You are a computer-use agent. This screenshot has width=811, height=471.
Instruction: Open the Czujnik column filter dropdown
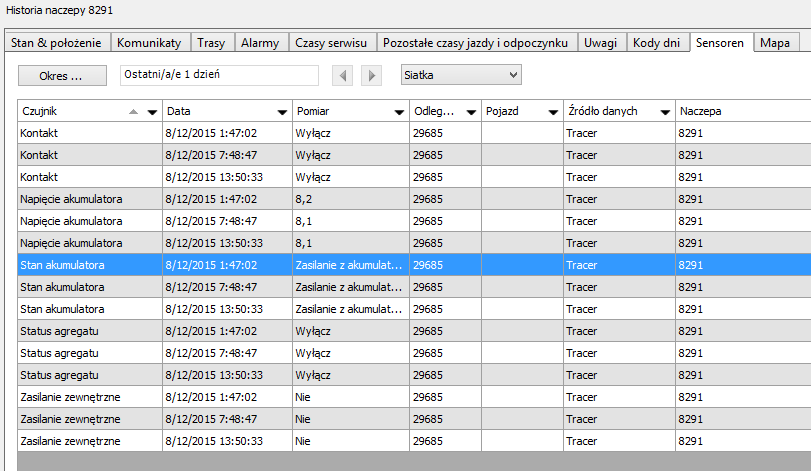(x=152, y=112)
